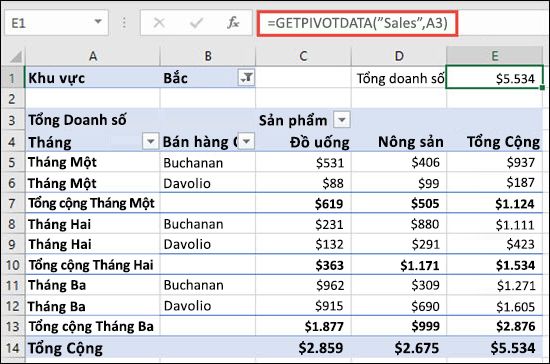This screenshot has width=550, height=364.
Task: Select cell E1 showing $5.534
Action: [x=495, y=78]
